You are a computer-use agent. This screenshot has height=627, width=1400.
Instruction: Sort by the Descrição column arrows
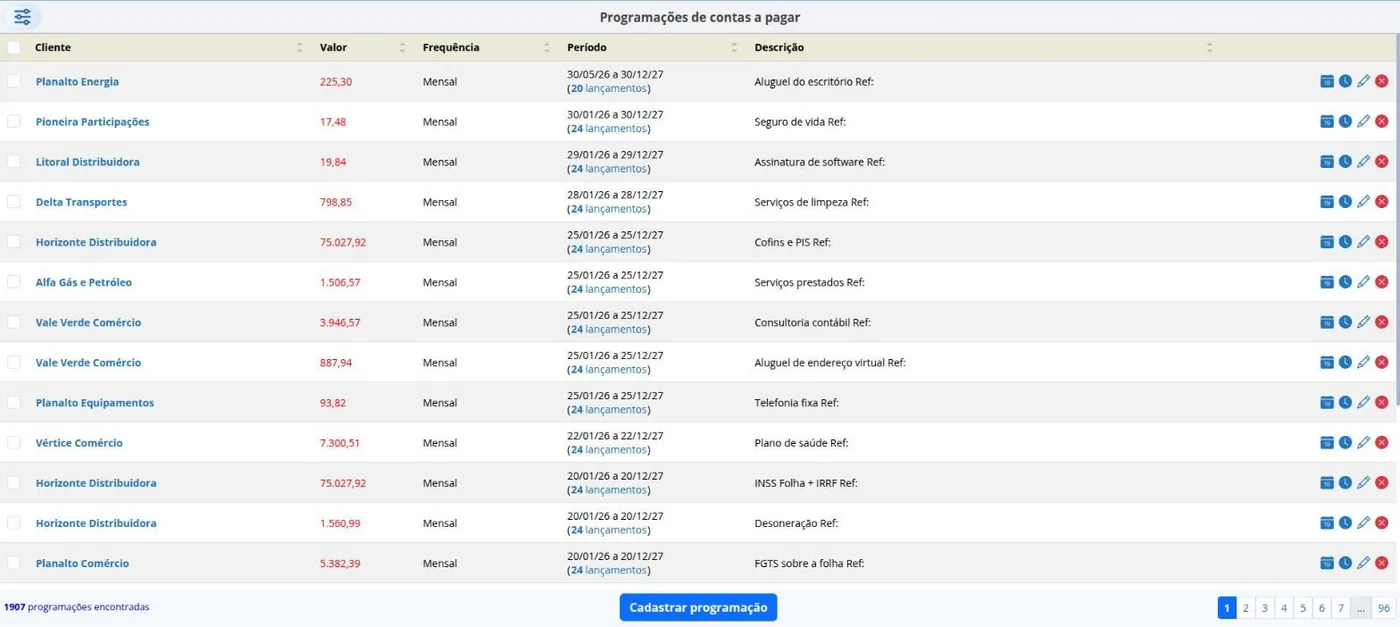[x=1209, y=47]
